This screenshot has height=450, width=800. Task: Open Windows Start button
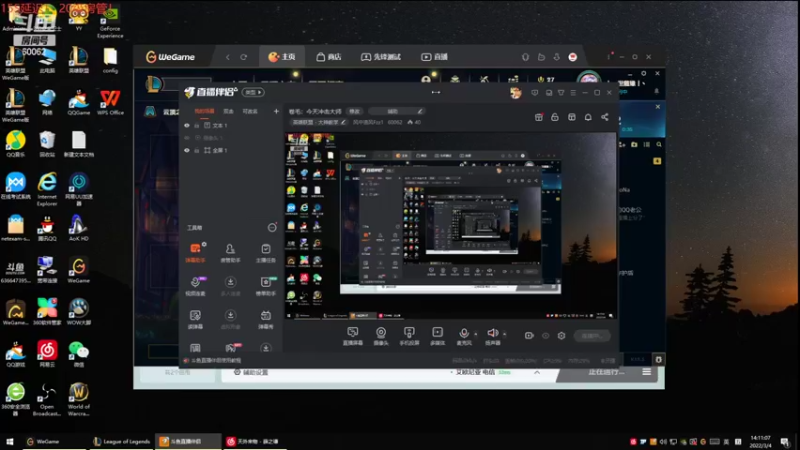coord(9,442)
